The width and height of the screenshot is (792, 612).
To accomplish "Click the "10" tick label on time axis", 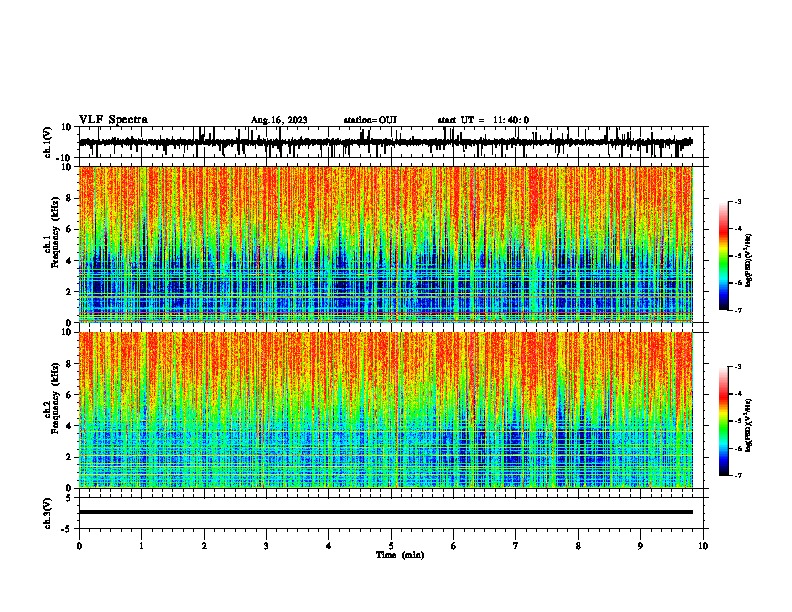I will tap(703, 546).
